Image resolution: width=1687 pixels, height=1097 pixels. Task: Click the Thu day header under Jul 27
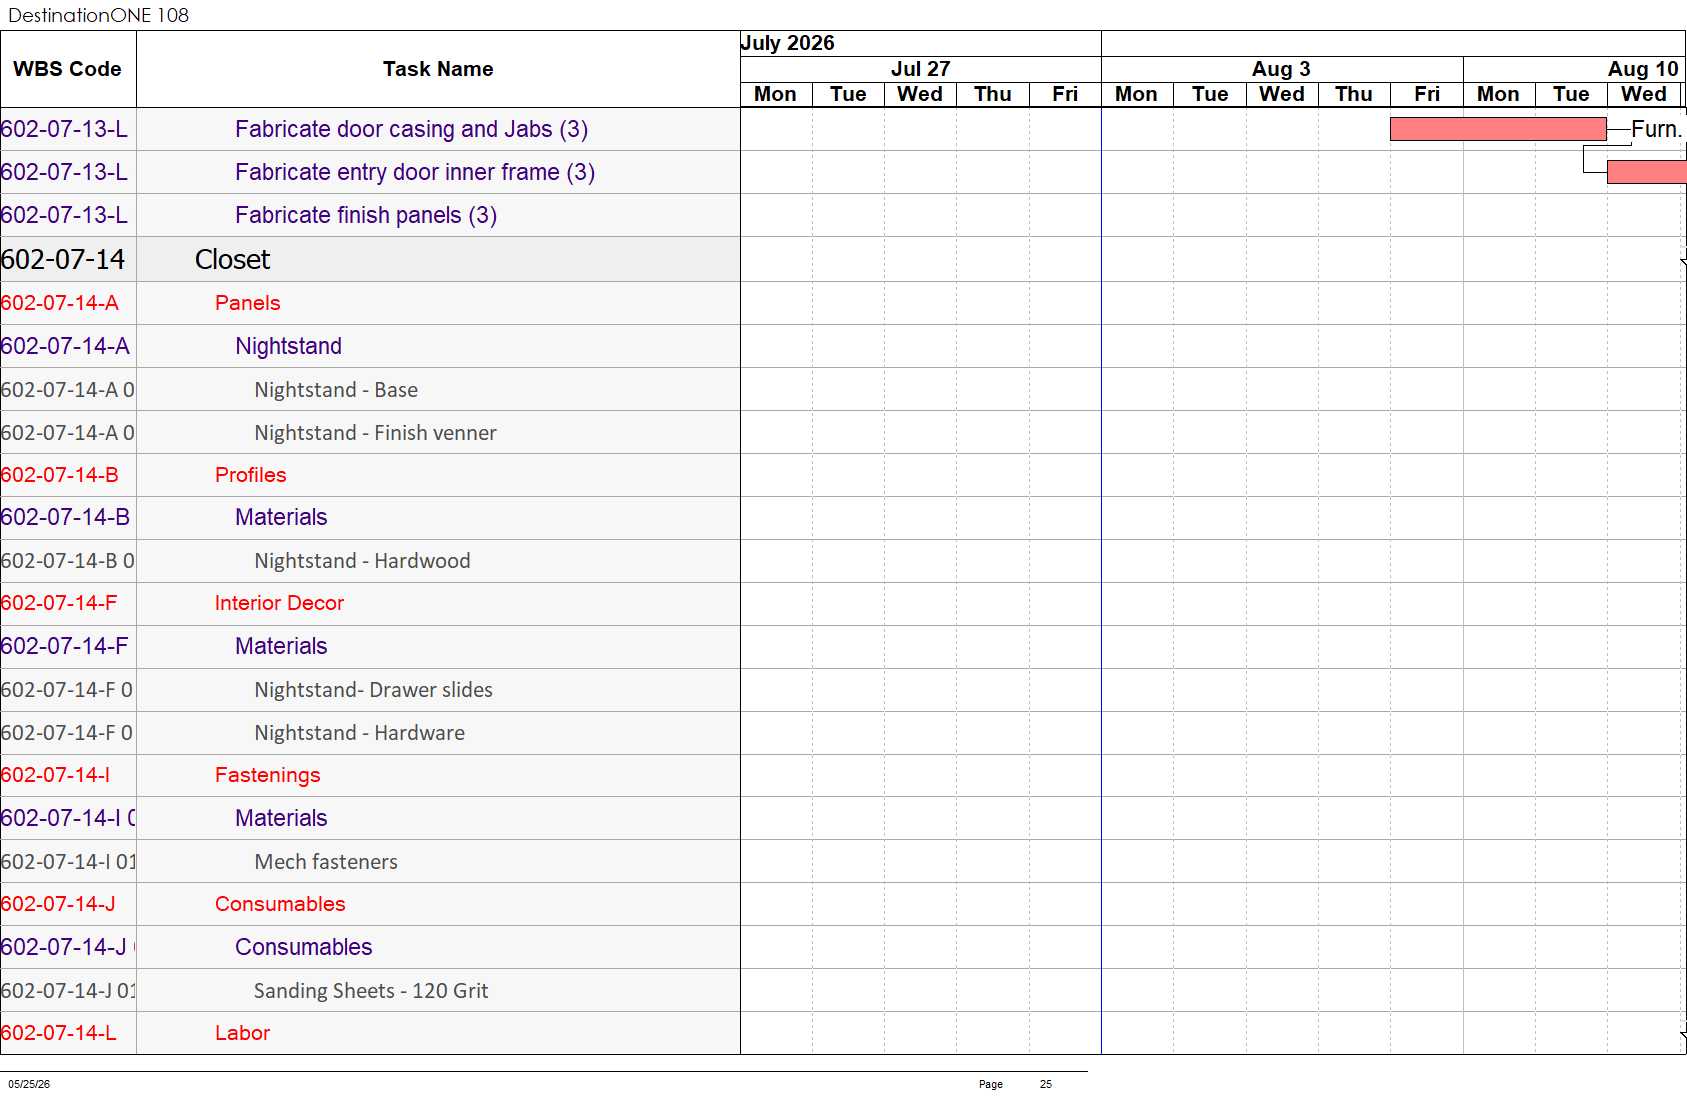(x=993, y=94)
